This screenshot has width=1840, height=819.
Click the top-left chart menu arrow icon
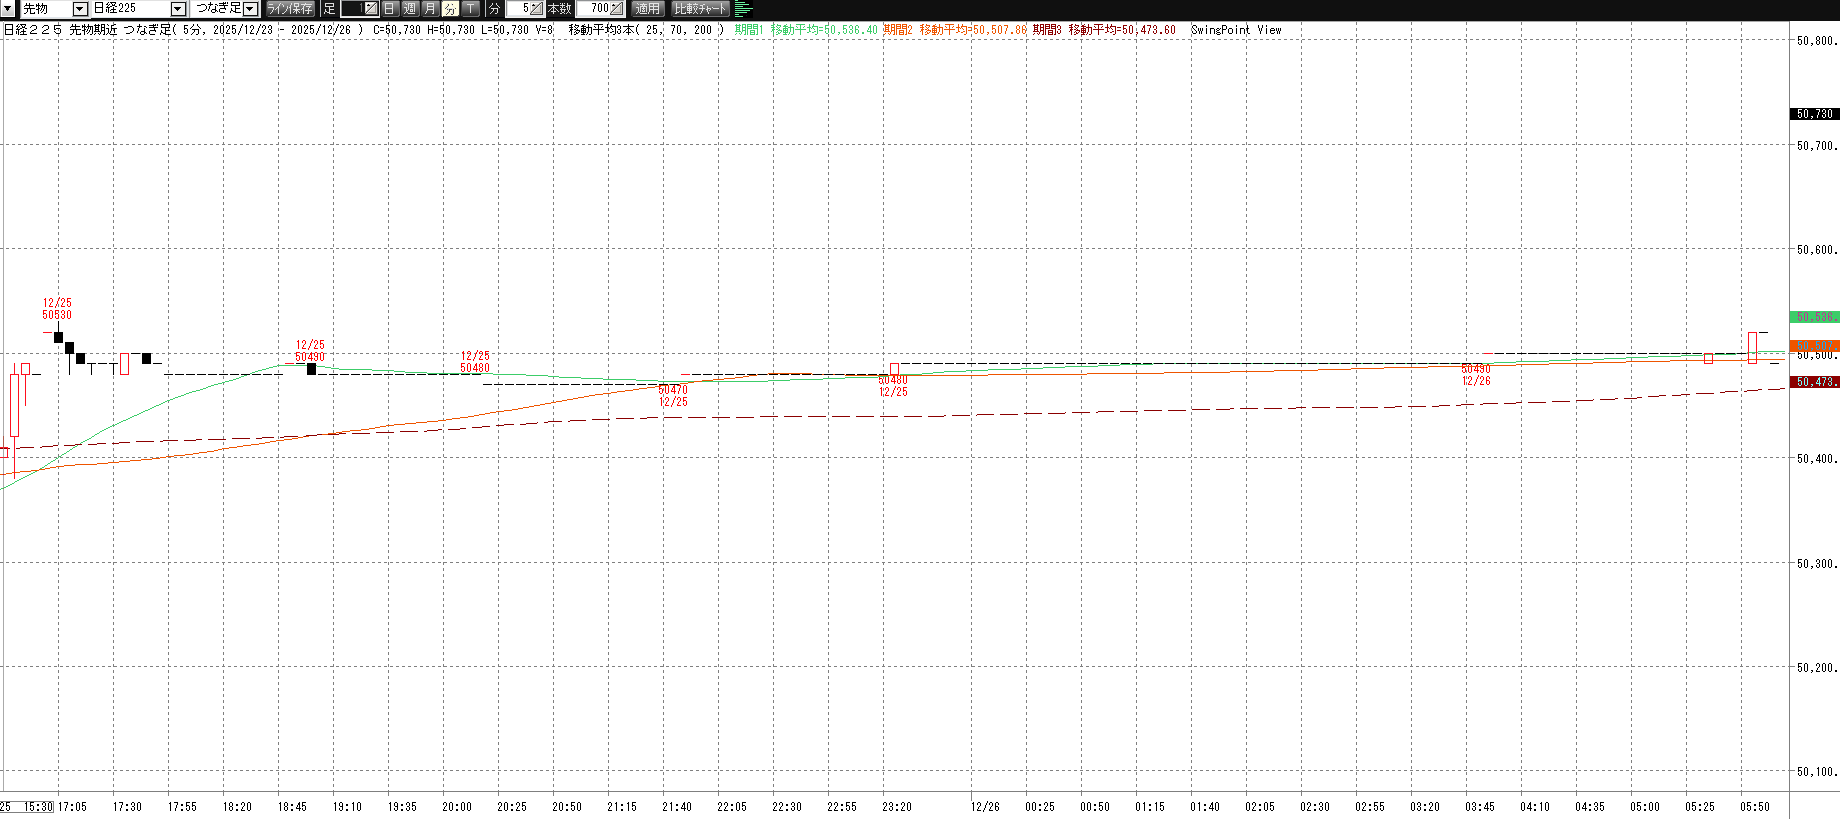pyautogui.click(x=8, y=9)
